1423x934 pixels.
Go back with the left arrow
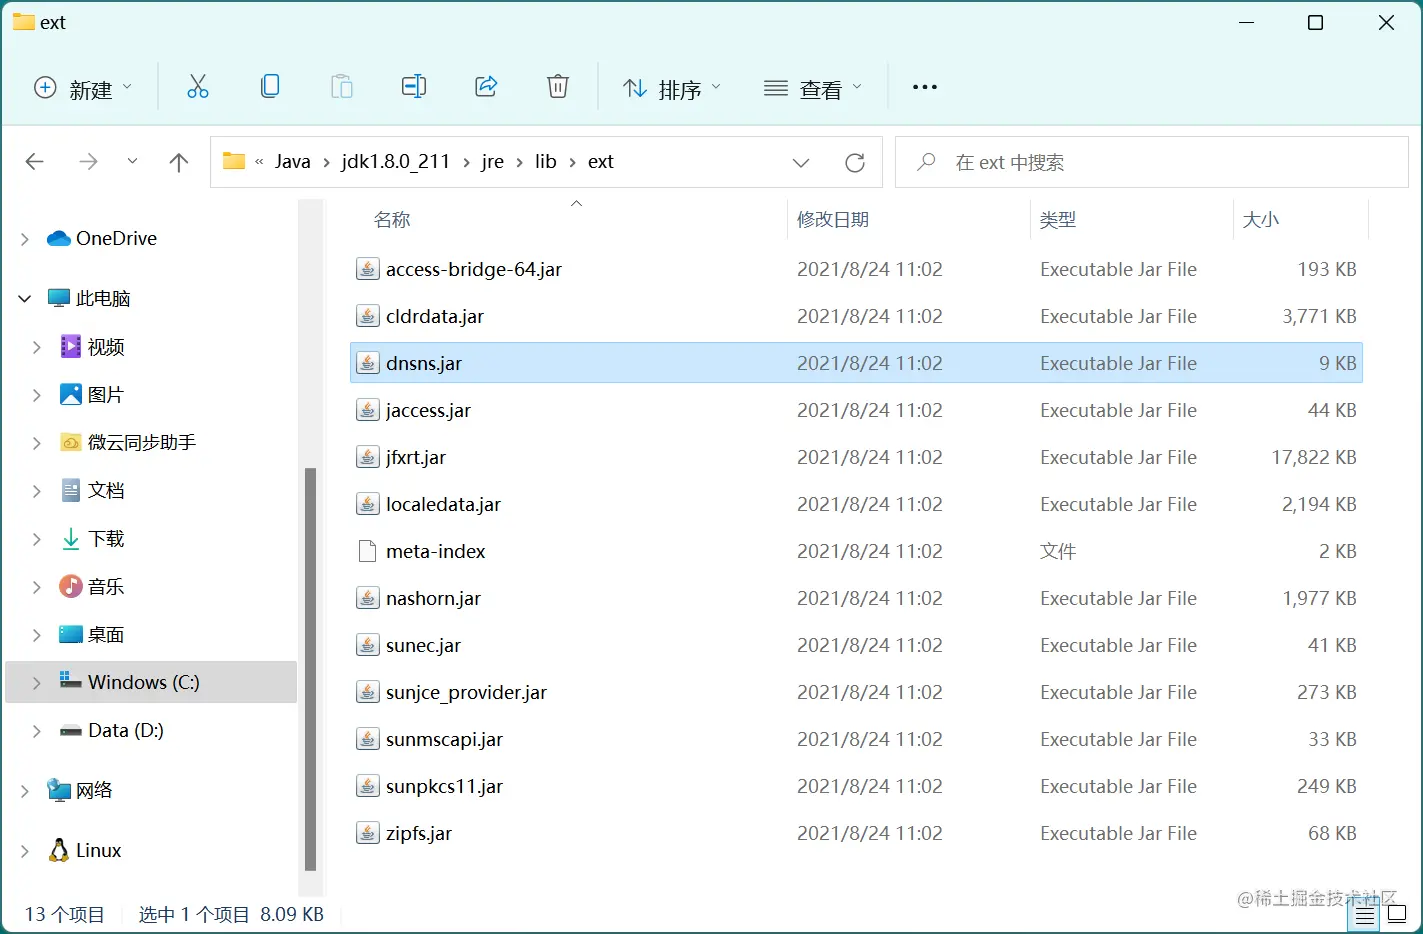click(x=35, y=162)
